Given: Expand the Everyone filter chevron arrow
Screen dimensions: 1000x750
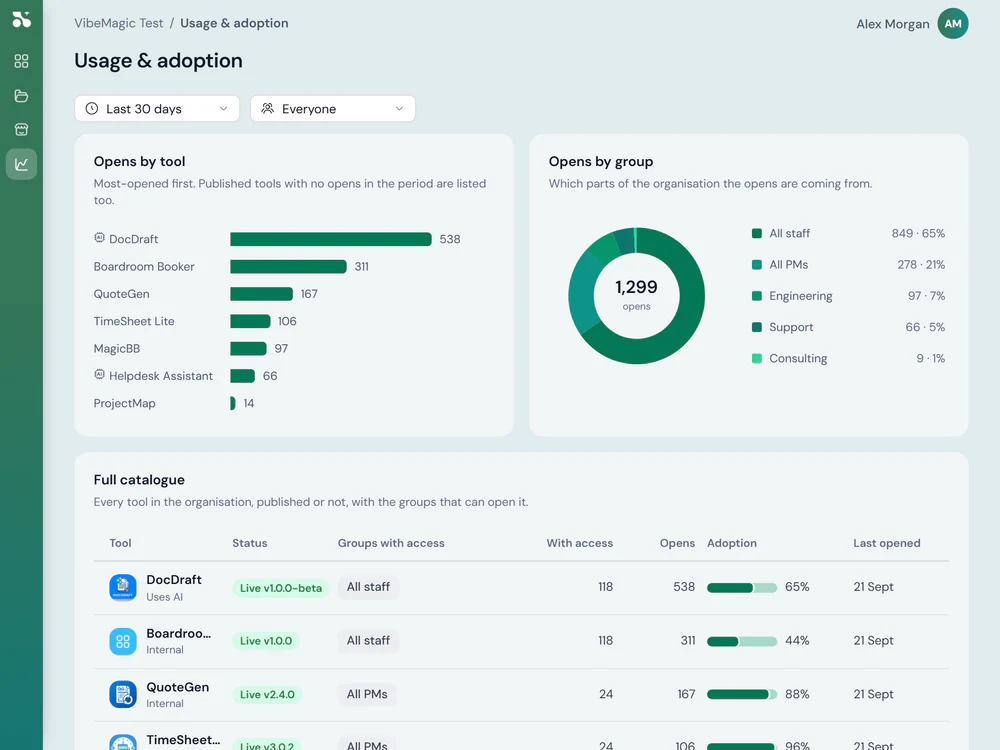Looking at the screenshot, I should (x=399, y=108).
